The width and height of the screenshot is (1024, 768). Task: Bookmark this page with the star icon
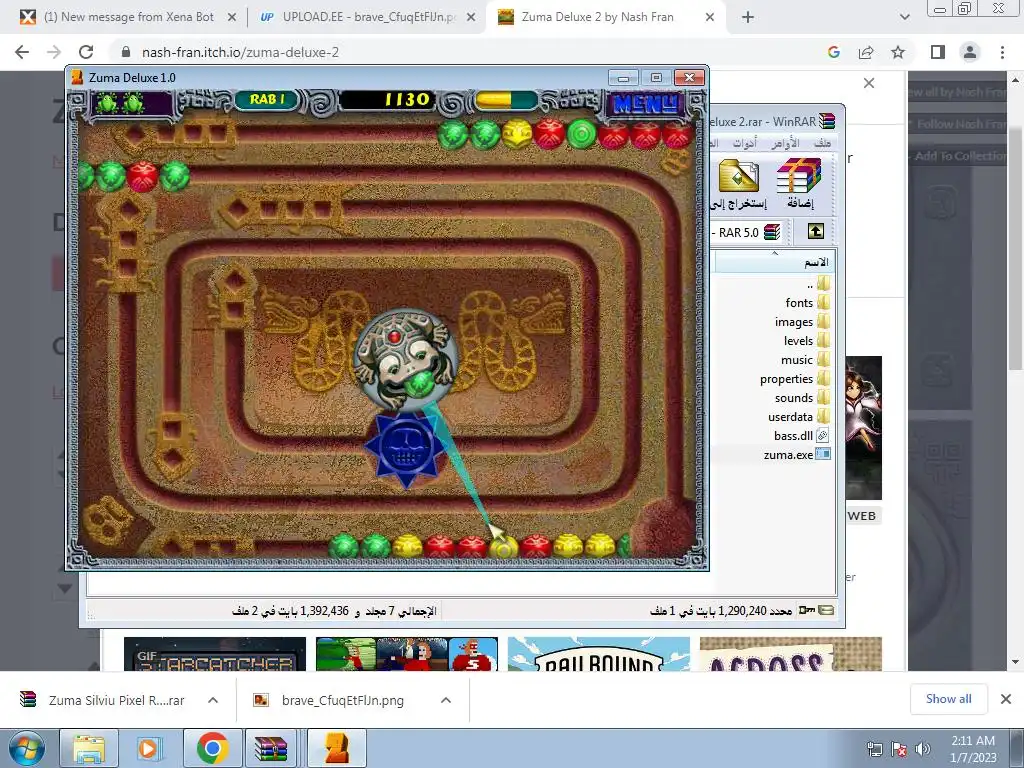pos(898,52)
